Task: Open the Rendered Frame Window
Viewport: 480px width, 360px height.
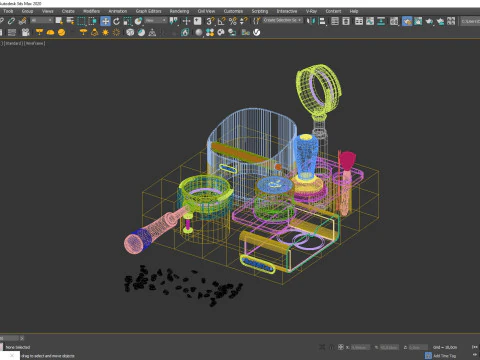Action: (418, 21)
